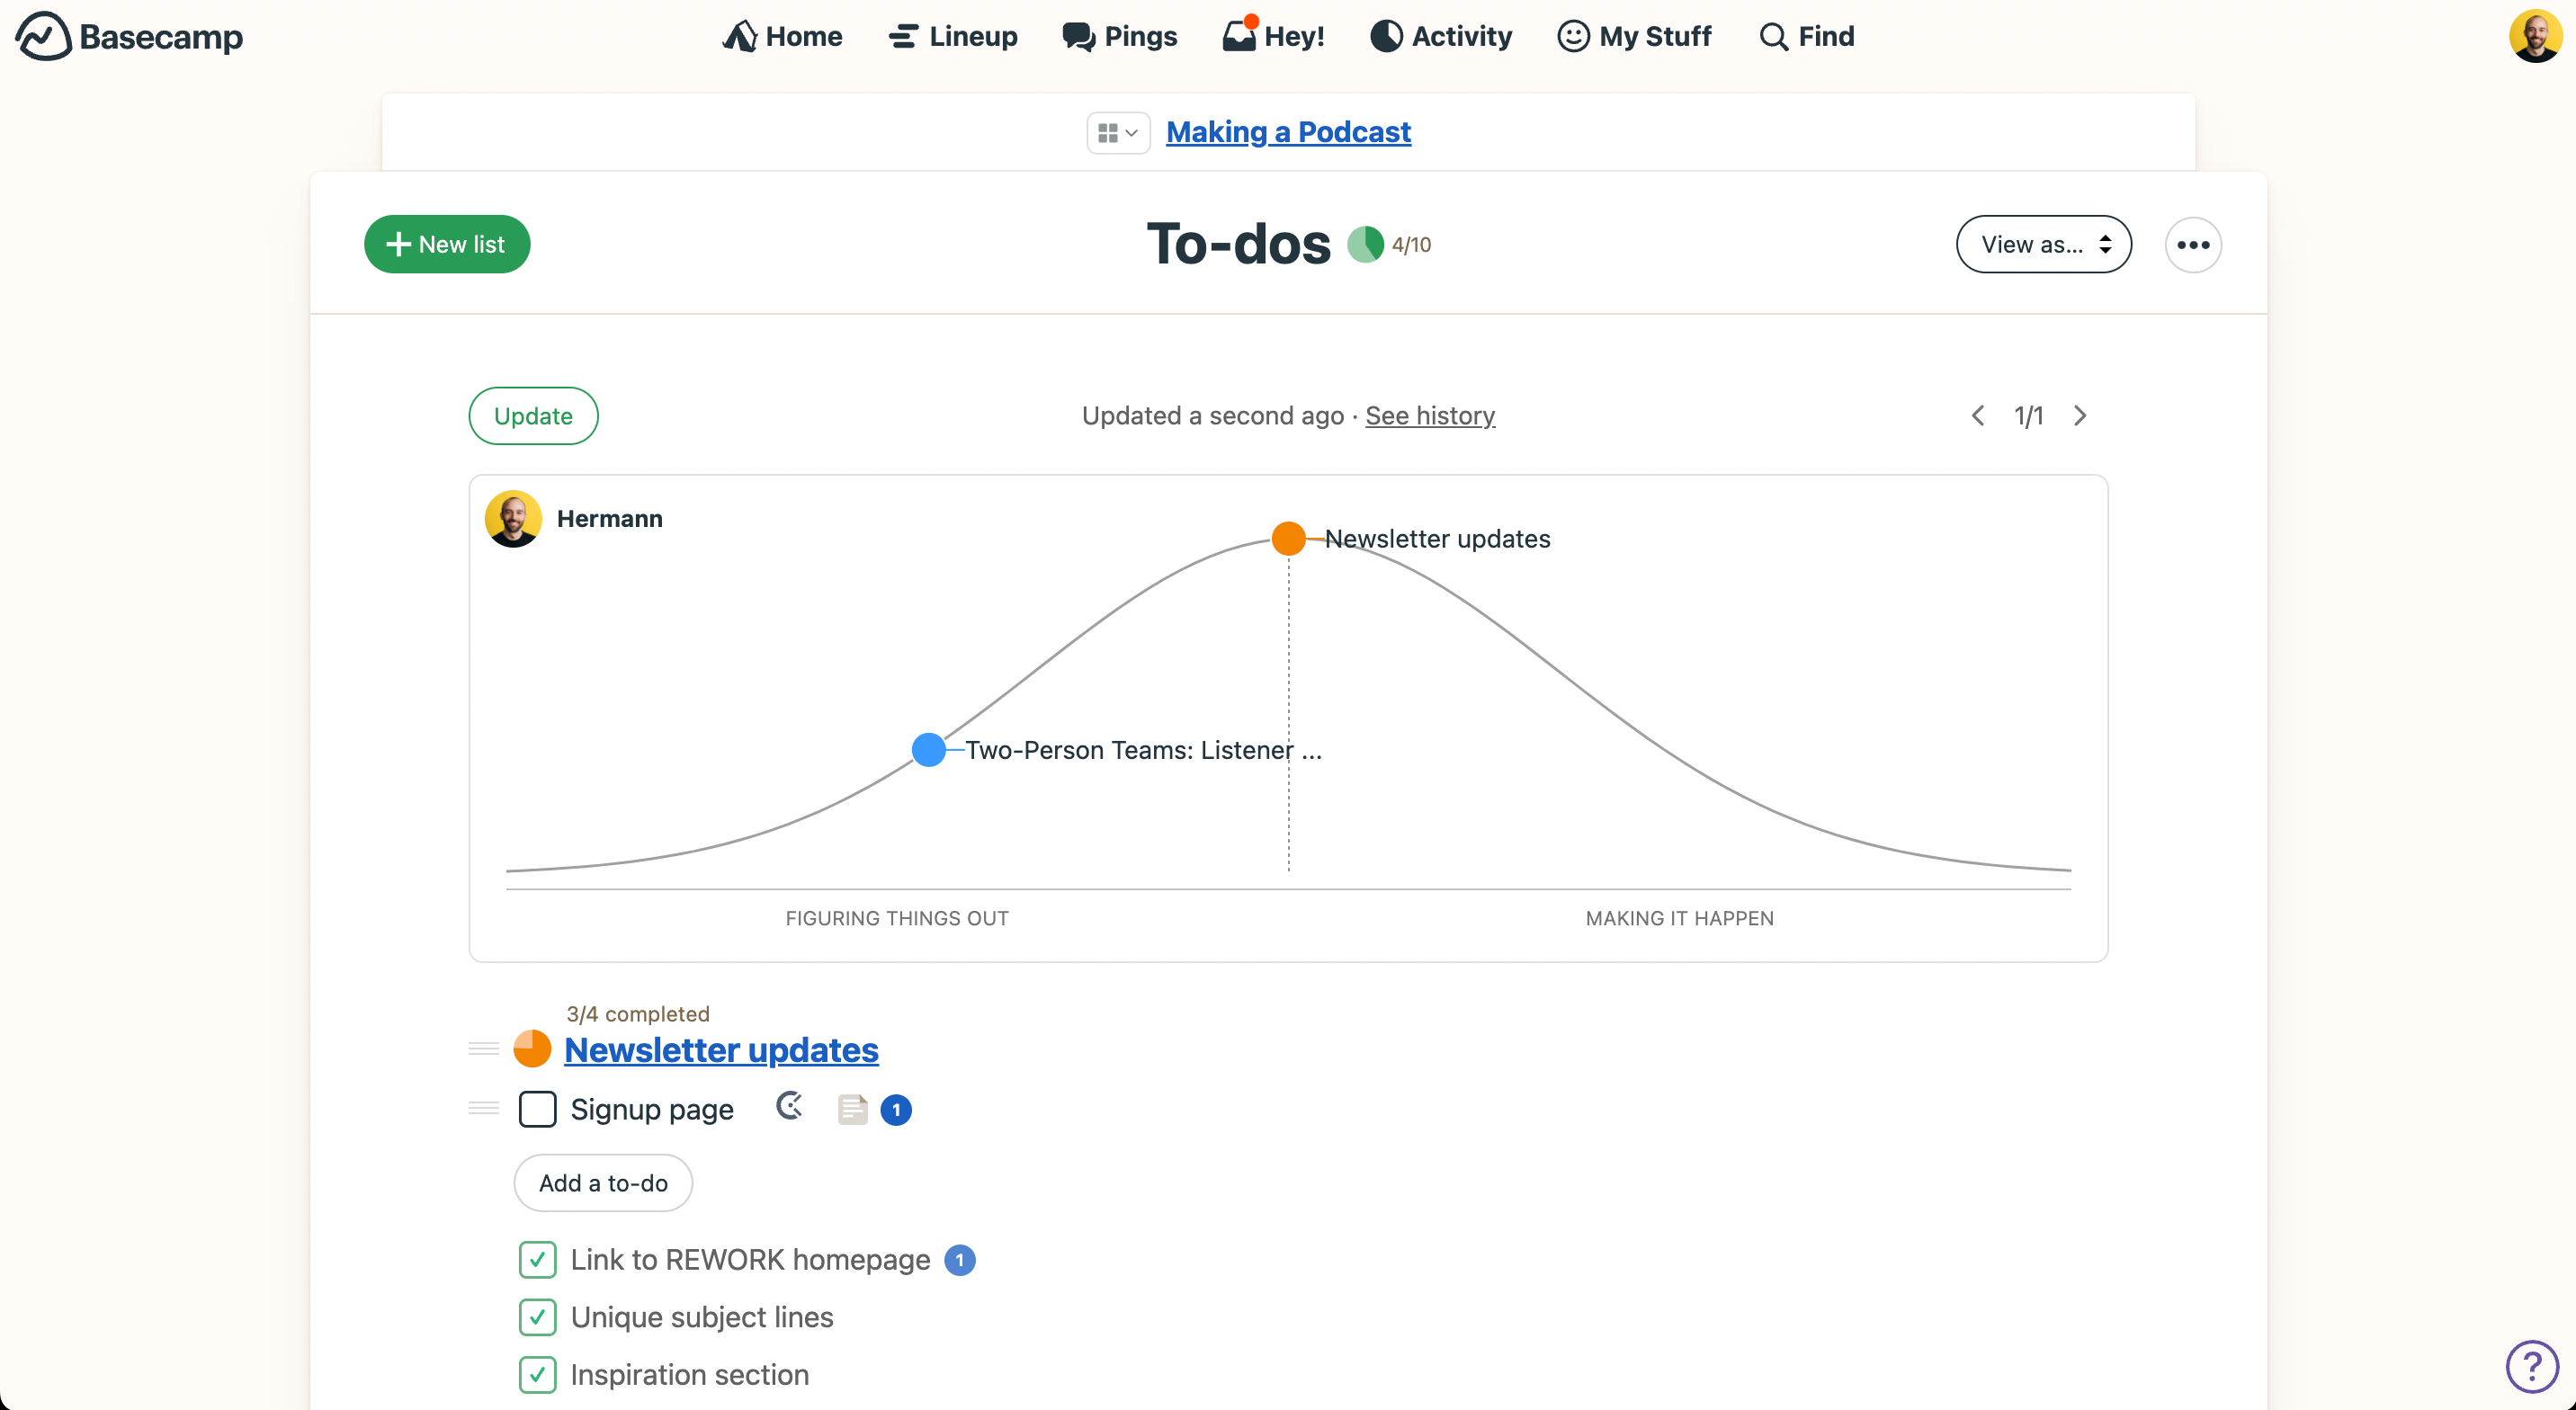Select the blue Two-Person Teams hill dot
This screenshot has height=1410, width=2576.
[x=929, y=749]
